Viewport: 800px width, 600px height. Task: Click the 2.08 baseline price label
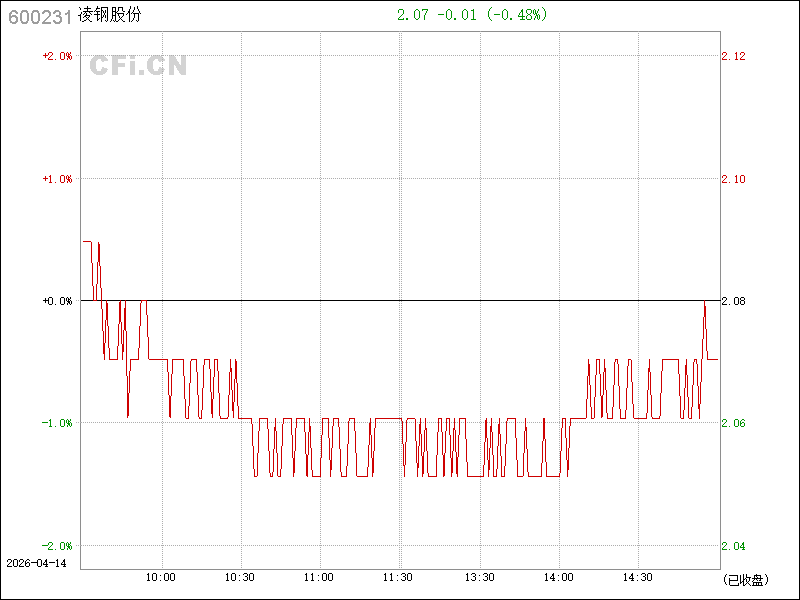[733, 301]
